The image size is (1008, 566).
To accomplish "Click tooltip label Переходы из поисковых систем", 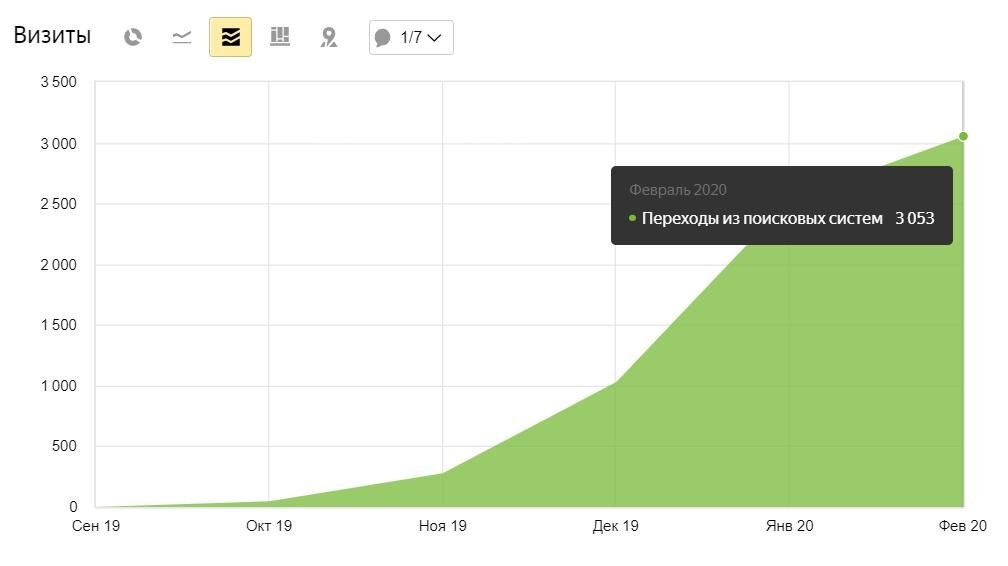I will pos(762,219).
